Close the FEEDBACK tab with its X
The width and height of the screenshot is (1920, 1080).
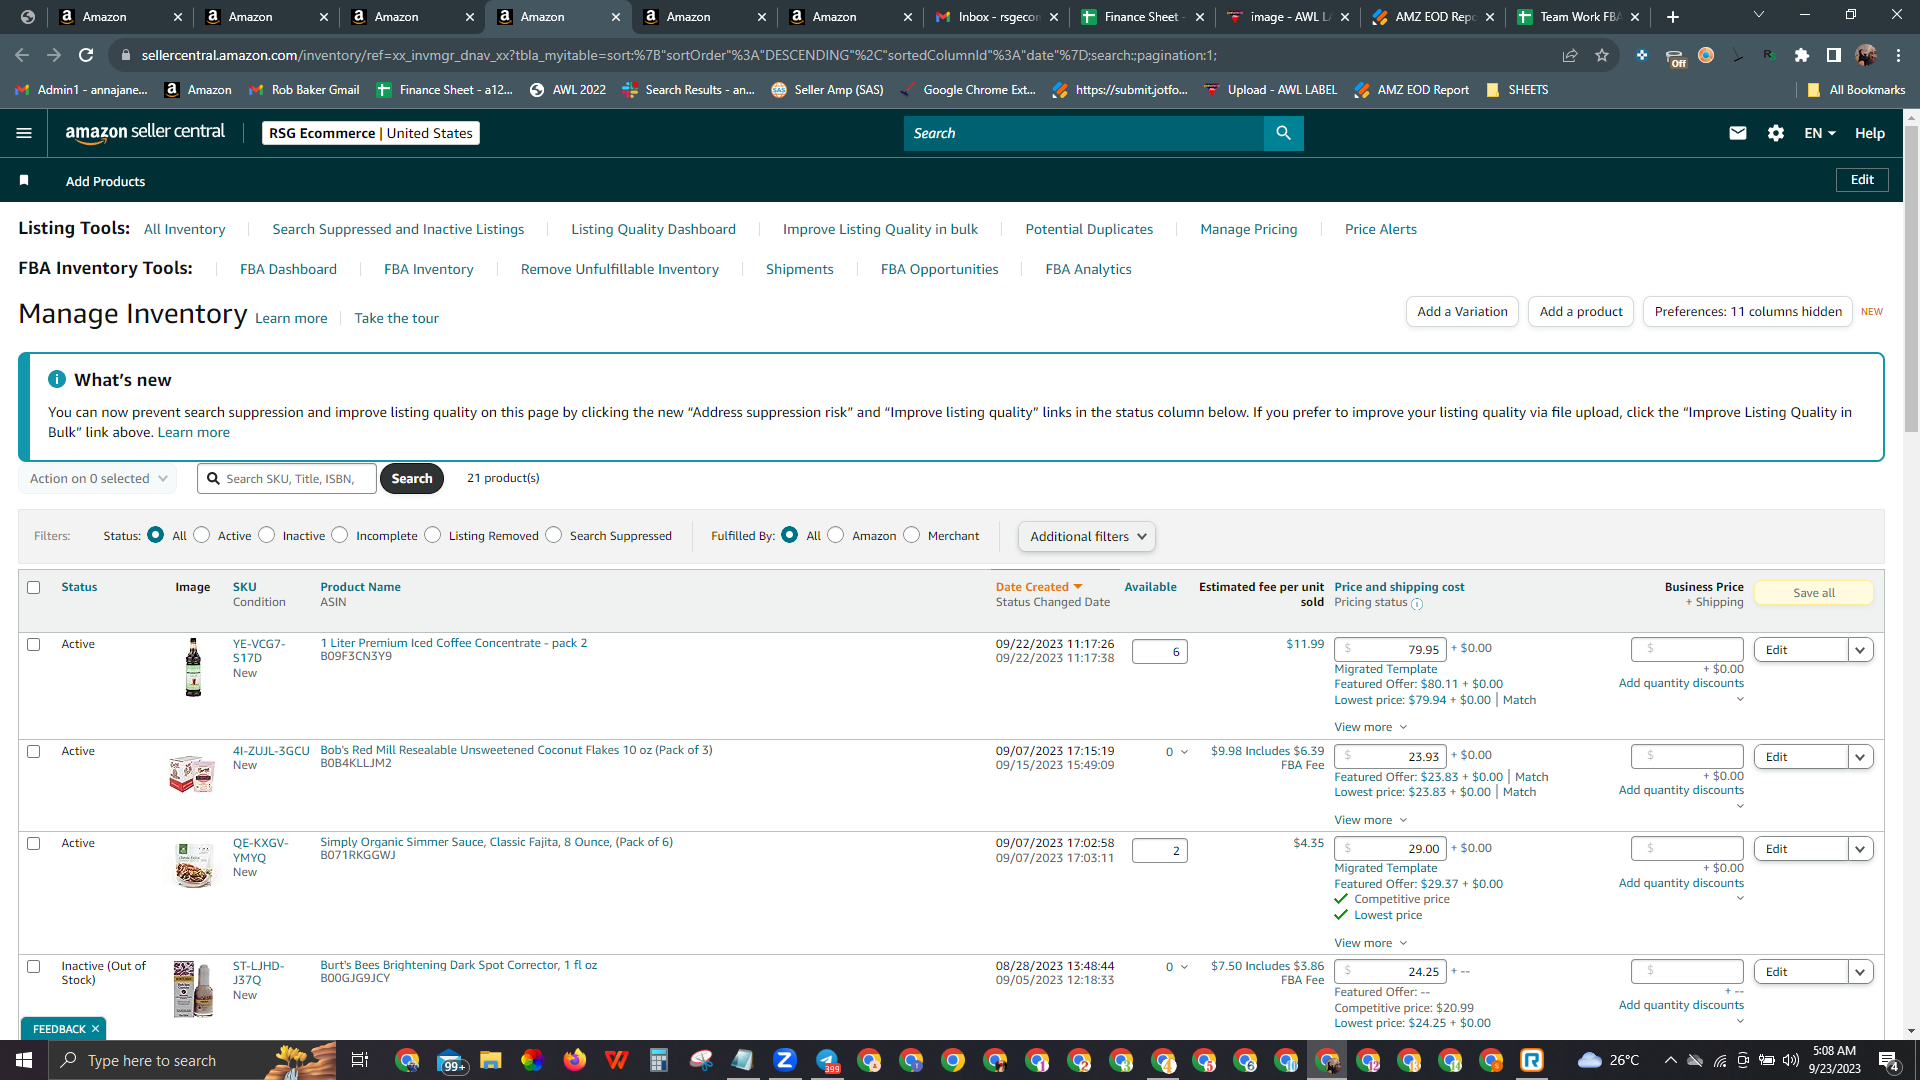pos(95,1029)
